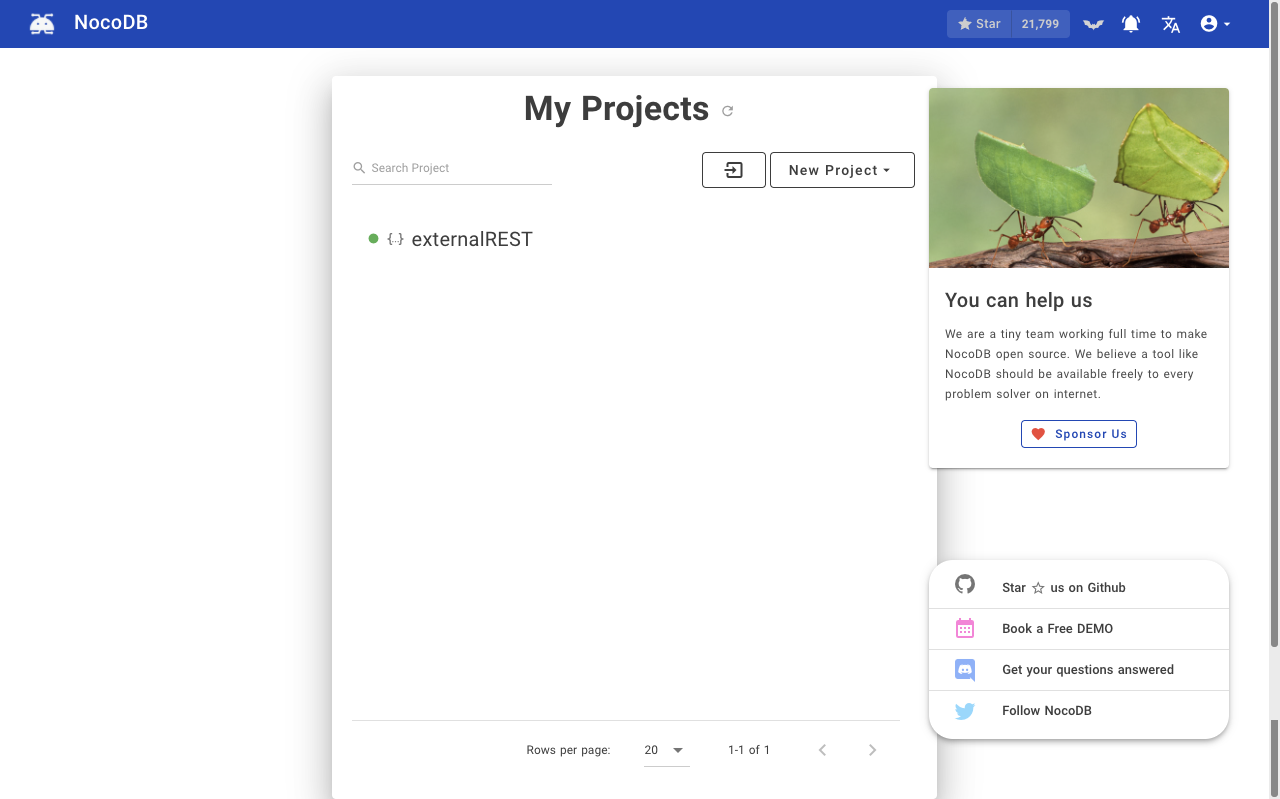This screenshot has width=1280, height=799.
Task: Open the Rows per page dropdown
Action: point(666,750)
